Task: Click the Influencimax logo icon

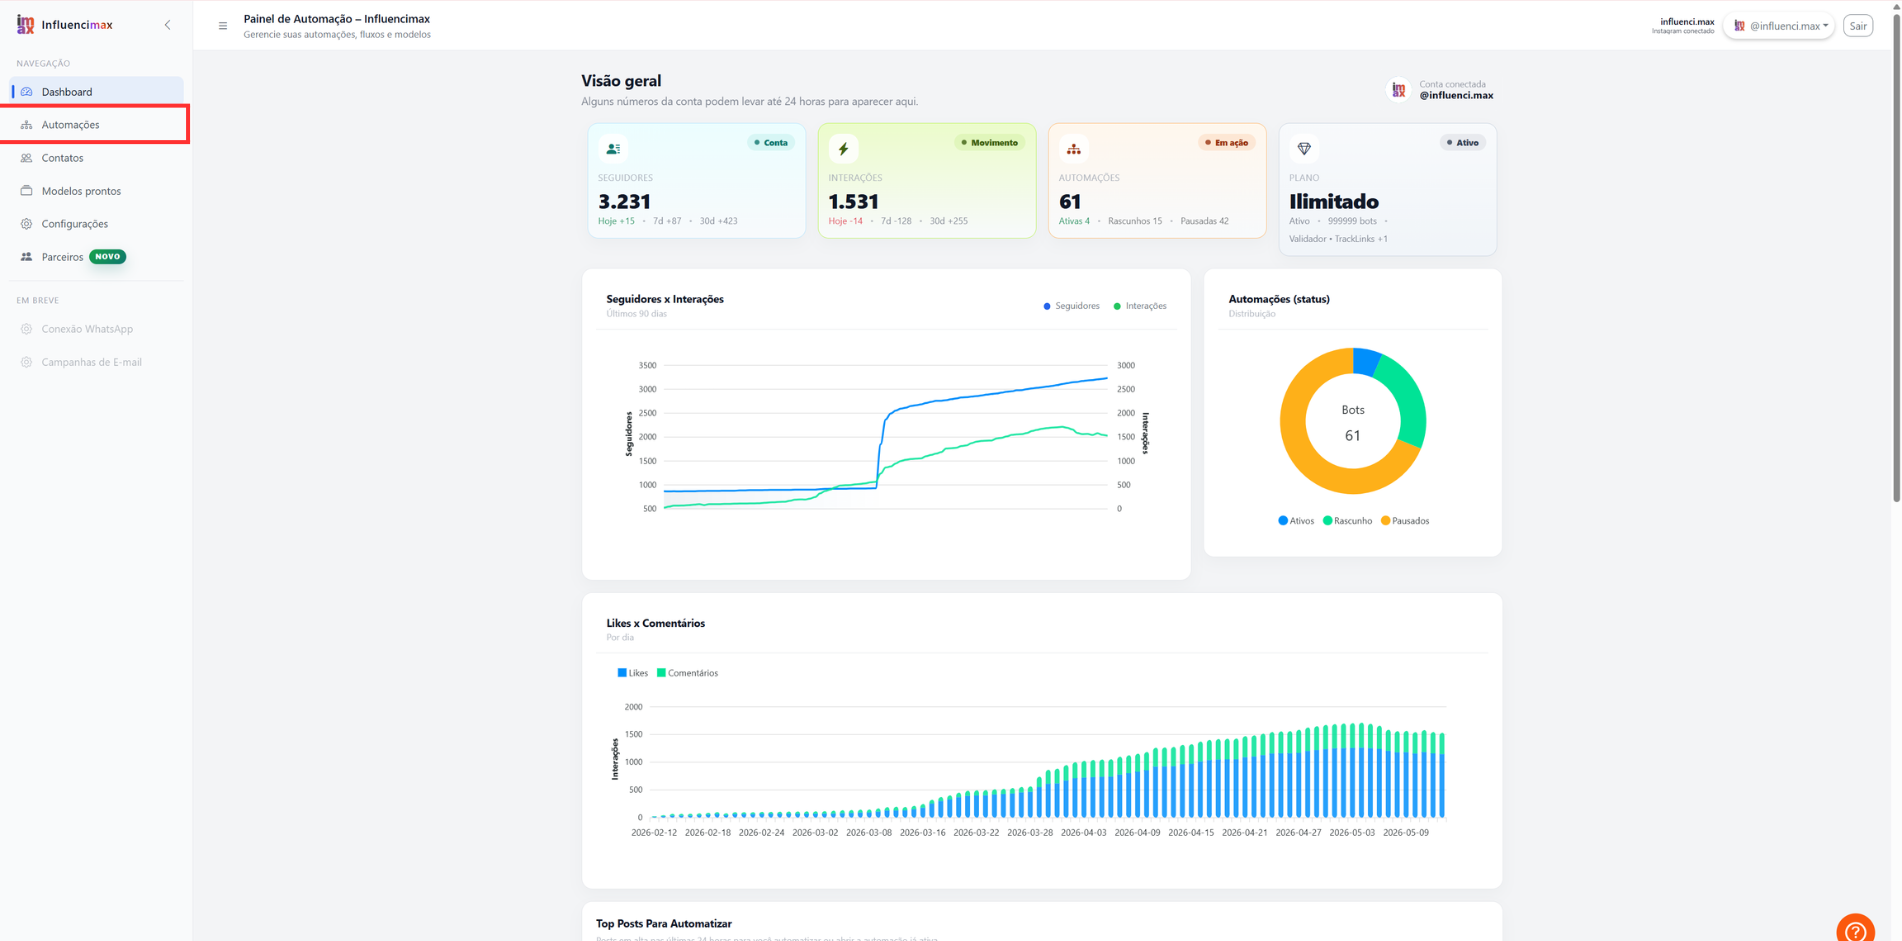Action: click(25, 25)
